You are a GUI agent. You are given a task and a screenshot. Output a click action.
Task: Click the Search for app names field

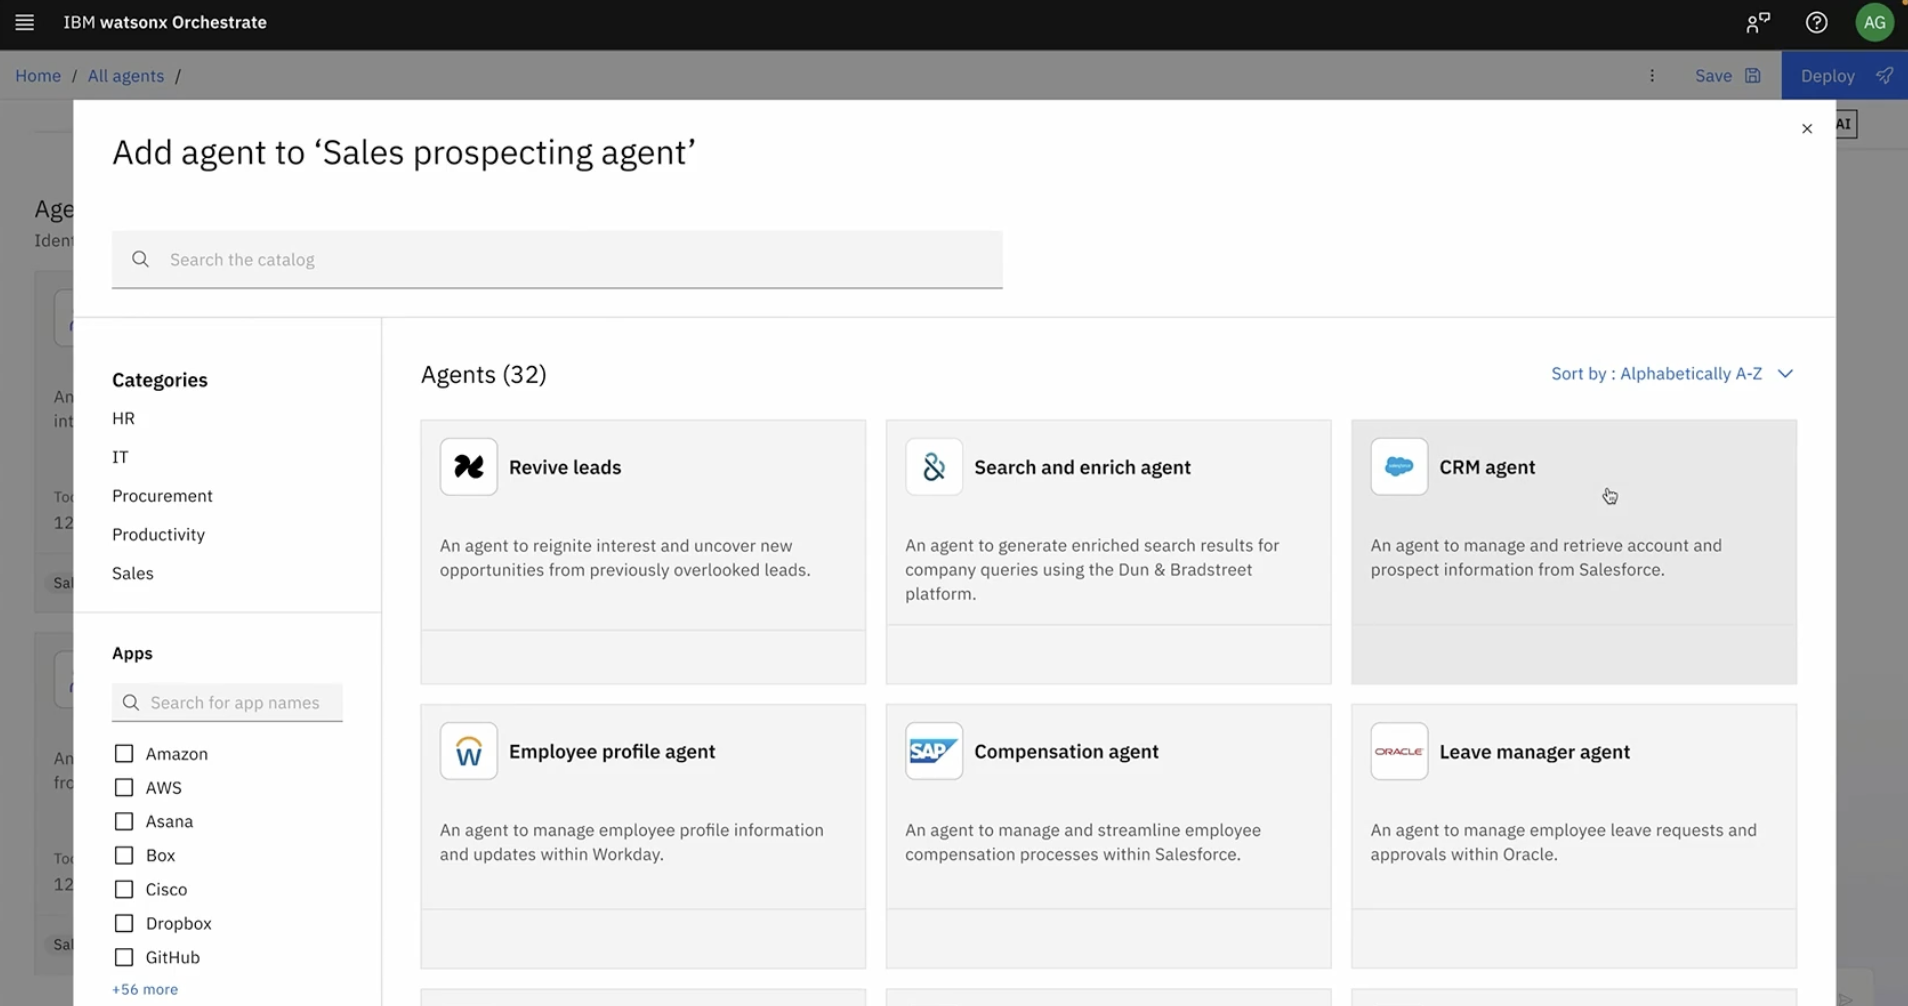227,702
